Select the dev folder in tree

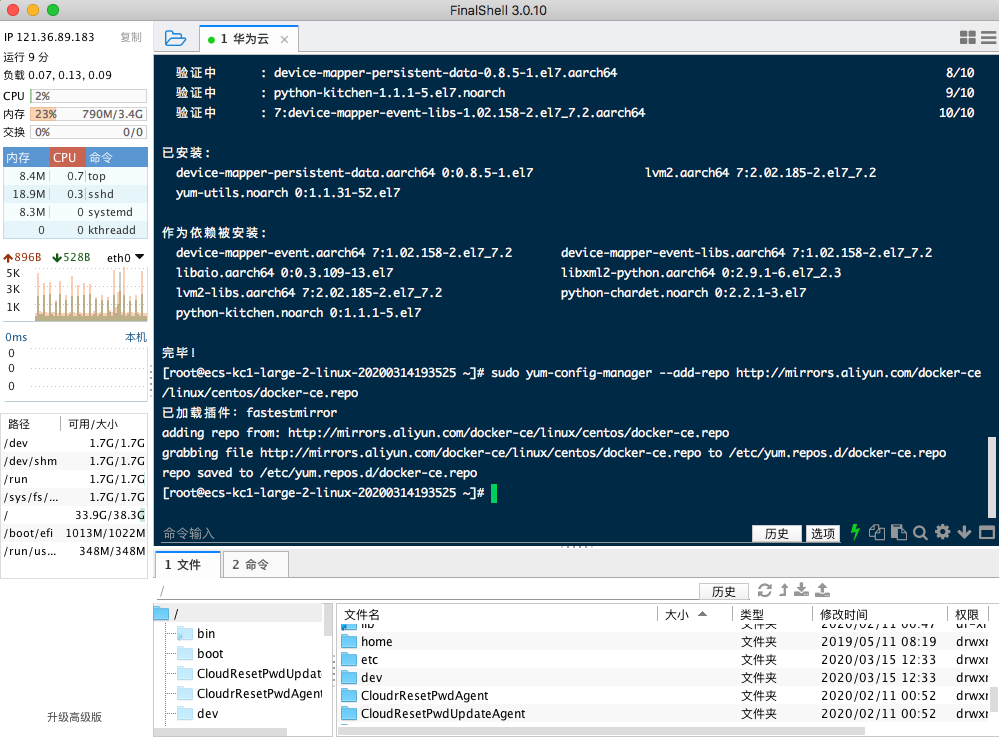208,713
